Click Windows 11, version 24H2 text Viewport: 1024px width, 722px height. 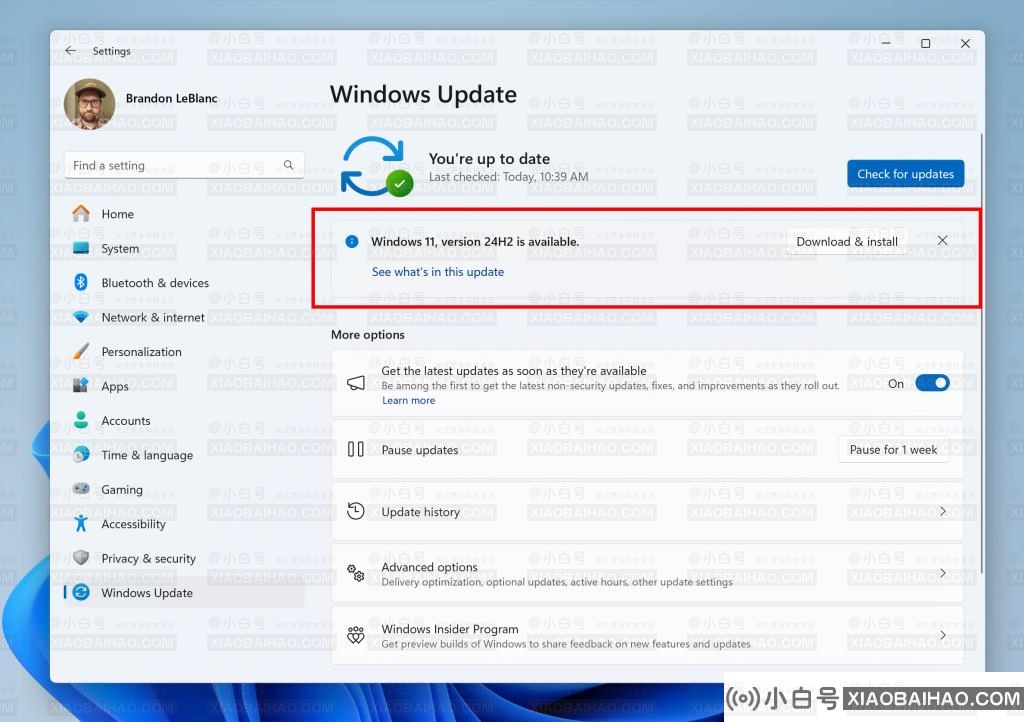475,242
